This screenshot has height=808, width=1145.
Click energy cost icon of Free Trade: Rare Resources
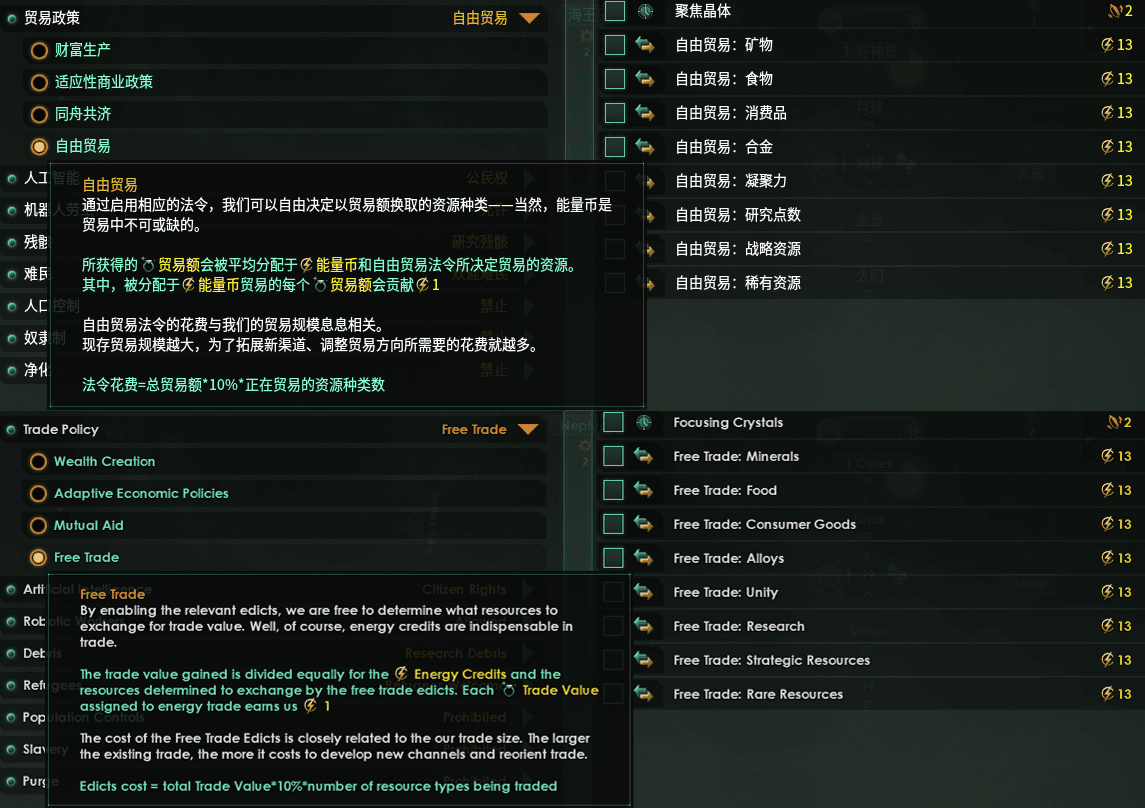(1107, 693)
